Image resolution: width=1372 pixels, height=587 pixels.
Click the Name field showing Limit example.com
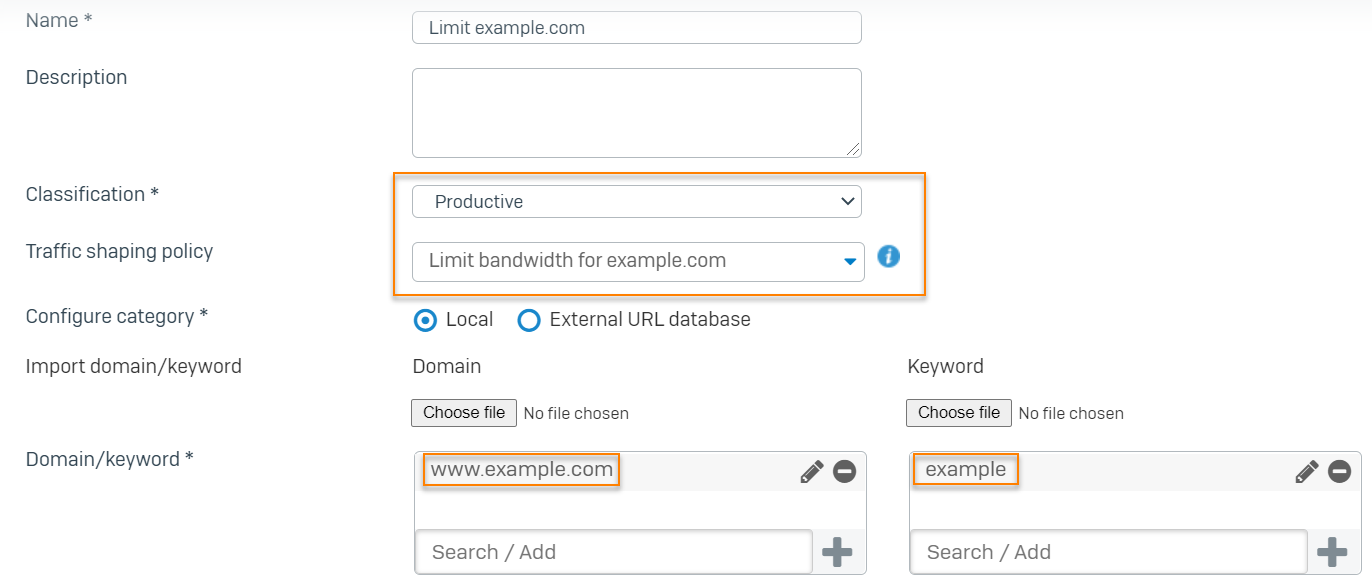coord(636,27)
